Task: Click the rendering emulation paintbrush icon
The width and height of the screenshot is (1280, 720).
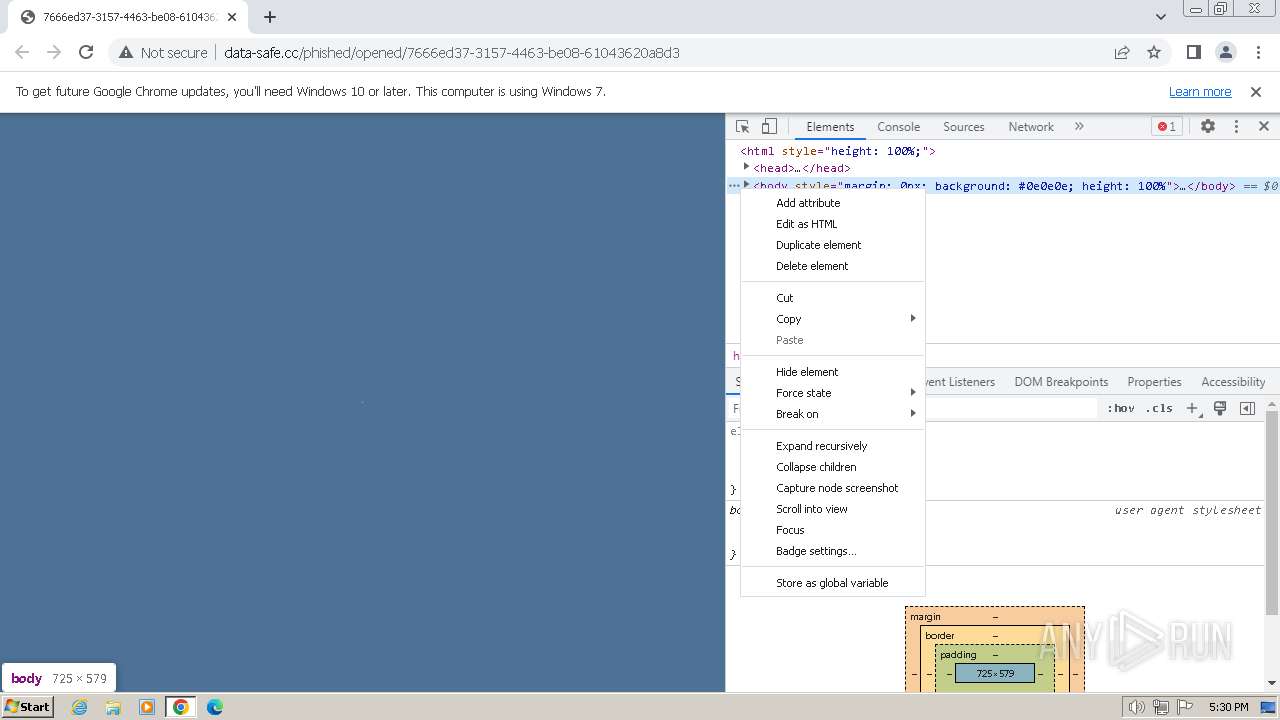Action: tap(1220, 408)
